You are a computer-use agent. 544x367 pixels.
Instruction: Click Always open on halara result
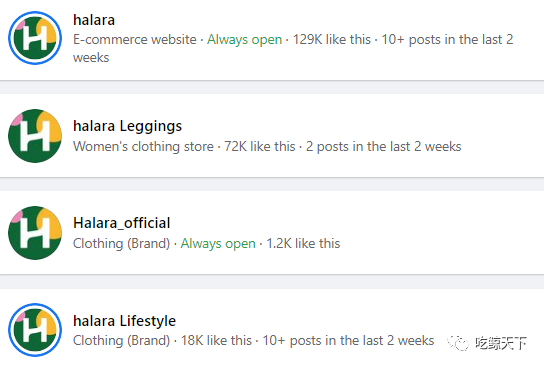tap(245, 40)
